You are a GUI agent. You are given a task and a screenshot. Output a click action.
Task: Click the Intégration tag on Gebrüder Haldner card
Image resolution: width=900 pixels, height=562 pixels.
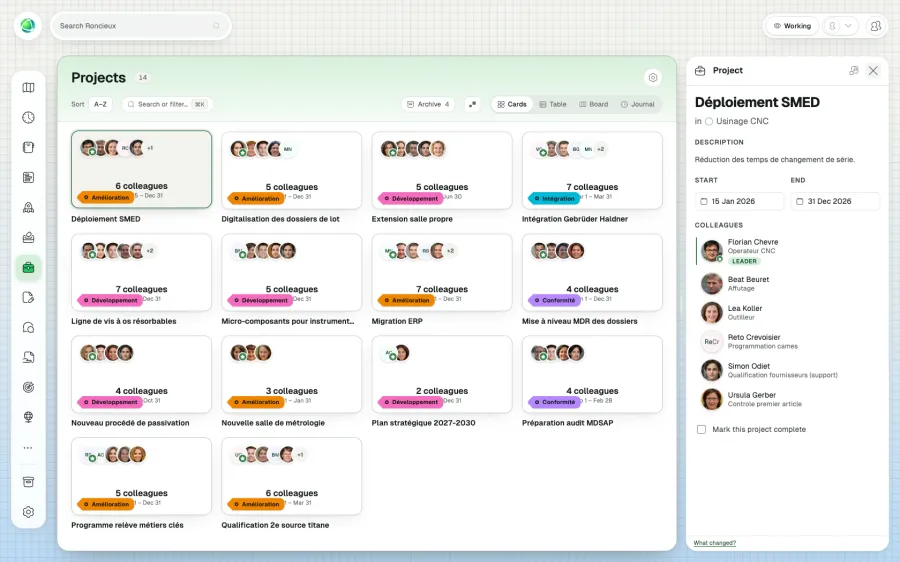click(x=554, y=199)
